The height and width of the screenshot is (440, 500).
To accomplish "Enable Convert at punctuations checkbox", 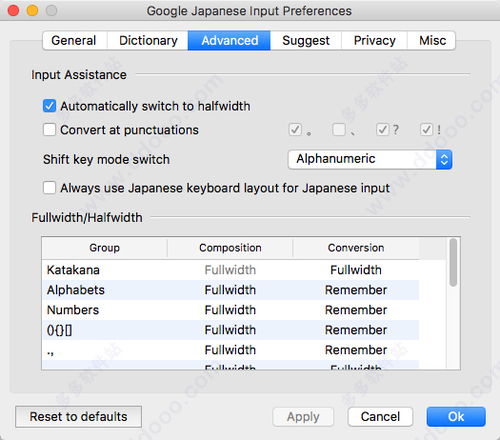I will [49, 129].
